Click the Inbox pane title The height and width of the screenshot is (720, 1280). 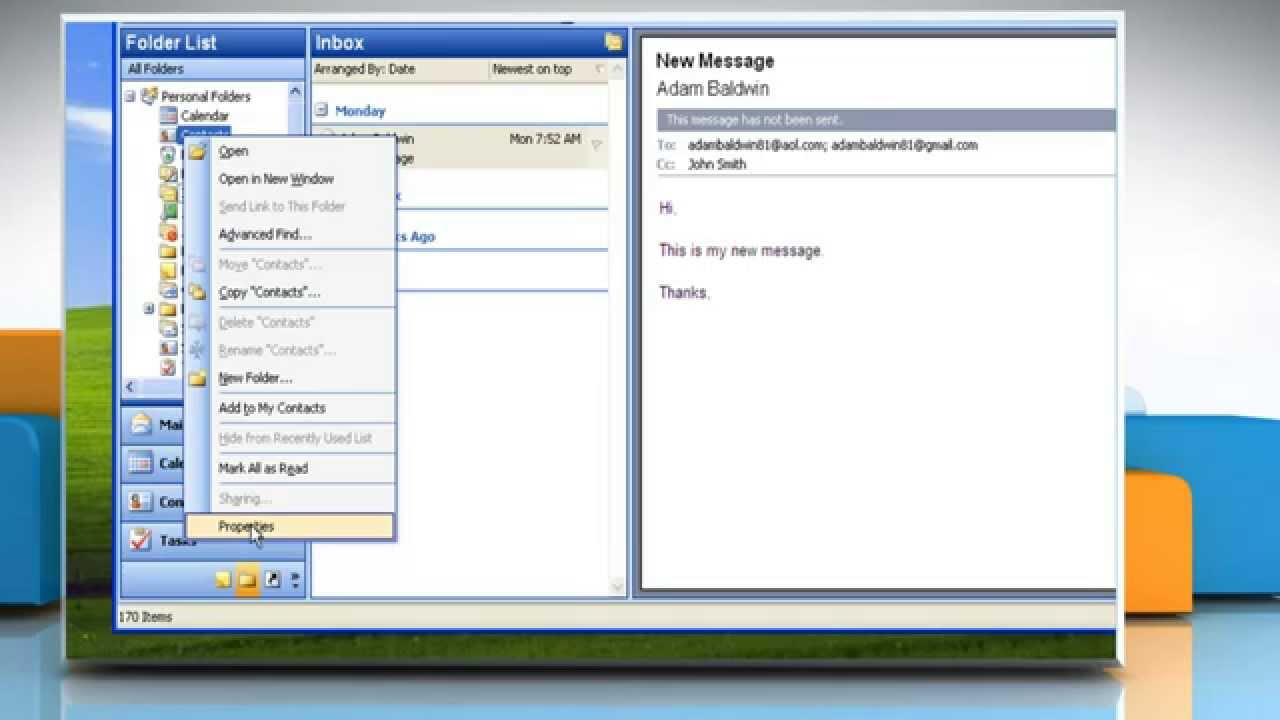click(x=340, y=42)
